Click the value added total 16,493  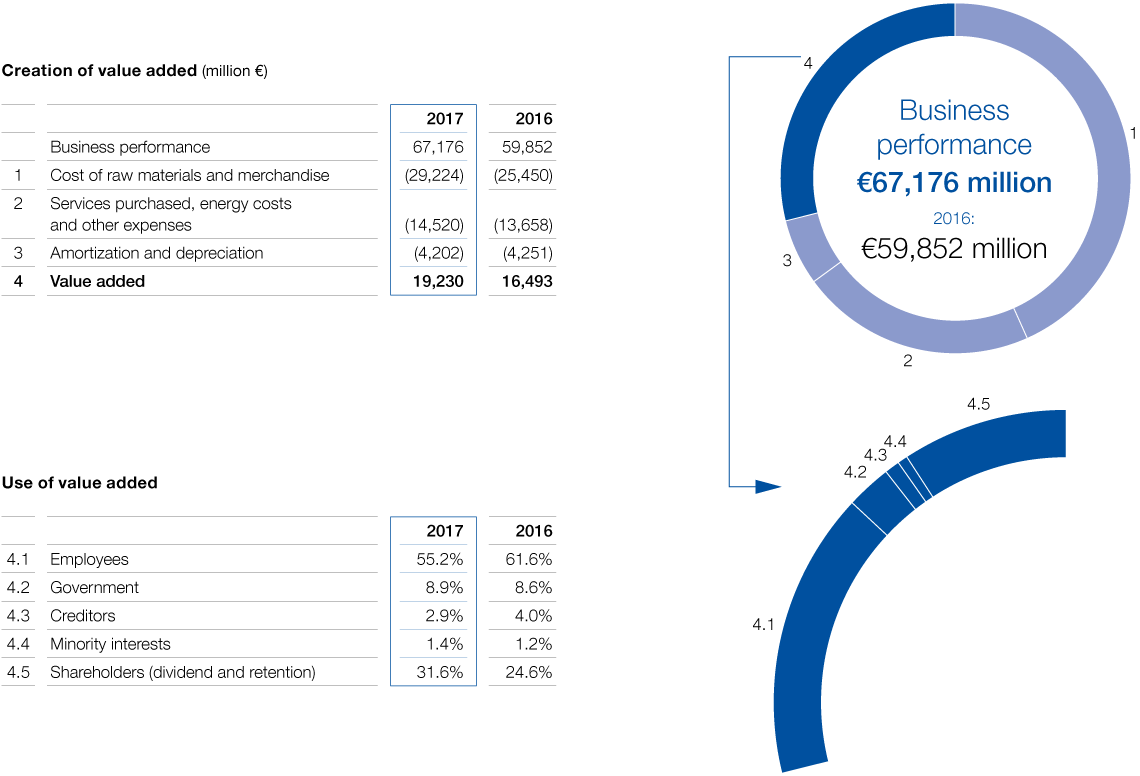pos(527,281)
